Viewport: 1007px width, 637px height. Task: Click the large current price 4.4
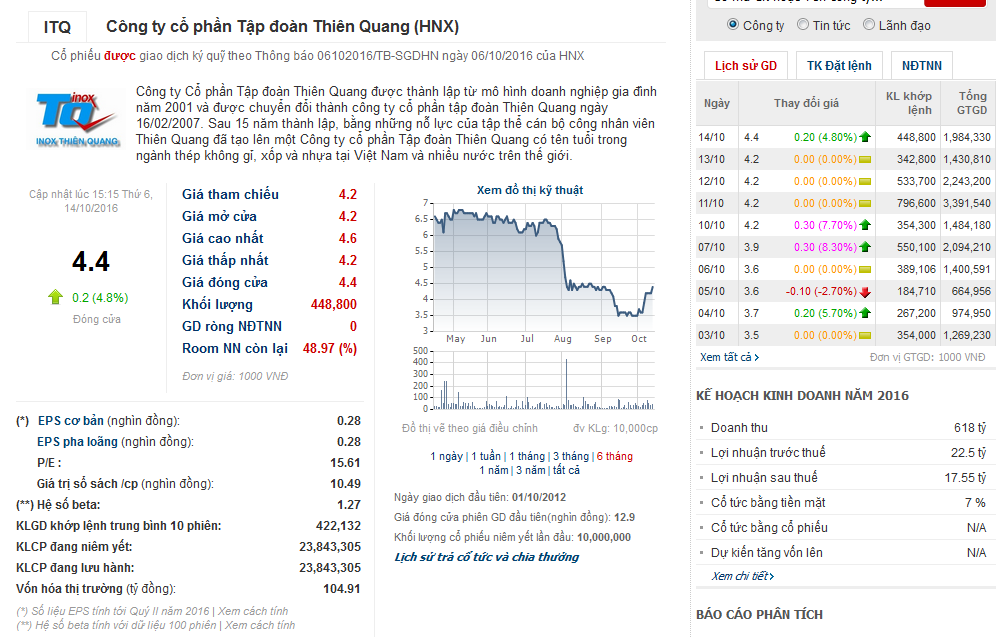[x=91, y=261]
